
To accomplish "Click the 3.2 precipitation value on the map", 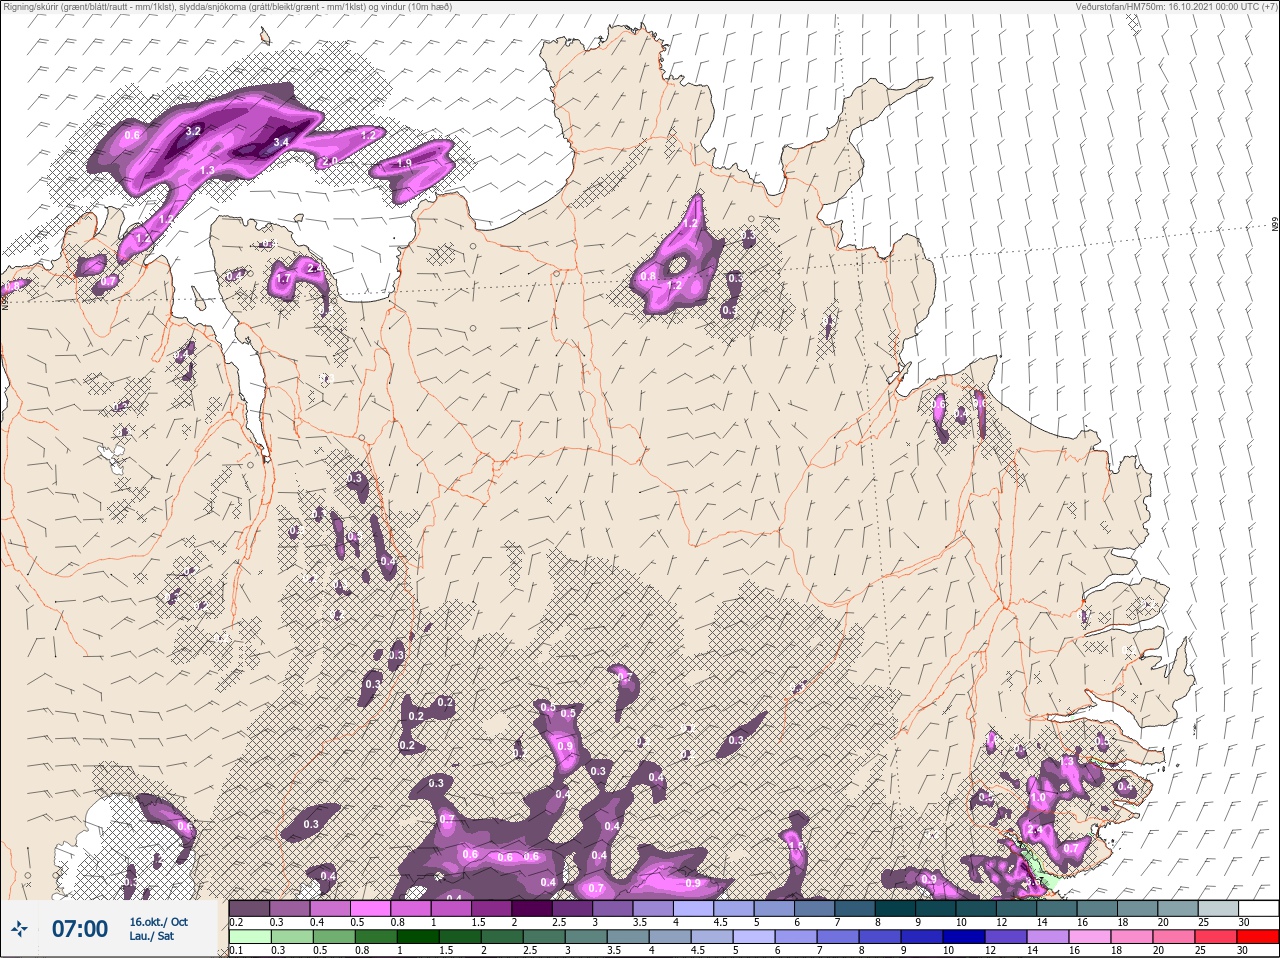I will pos(194,131).
